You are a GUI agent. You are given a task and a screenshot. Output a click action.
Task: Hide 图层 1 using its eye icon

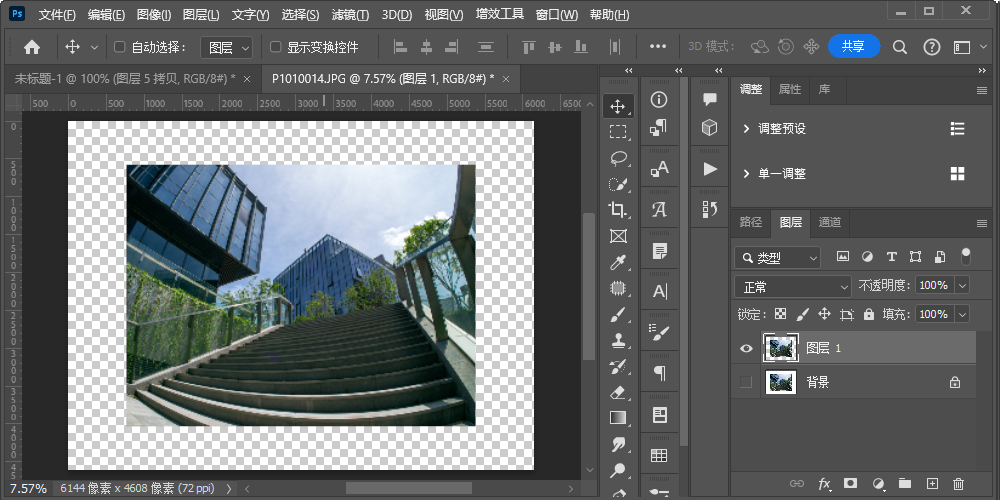(x=746, y=348)
